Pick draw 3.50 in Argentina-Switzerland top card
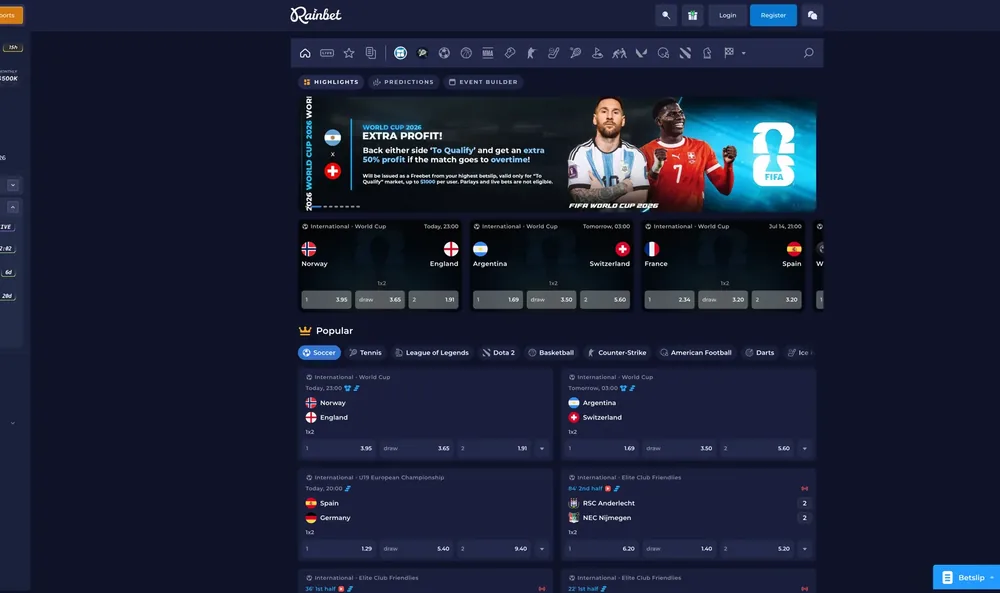Image resolution: width=1000 pixels, height=593 pixels. pyautogui.click(x=551, y=300)
